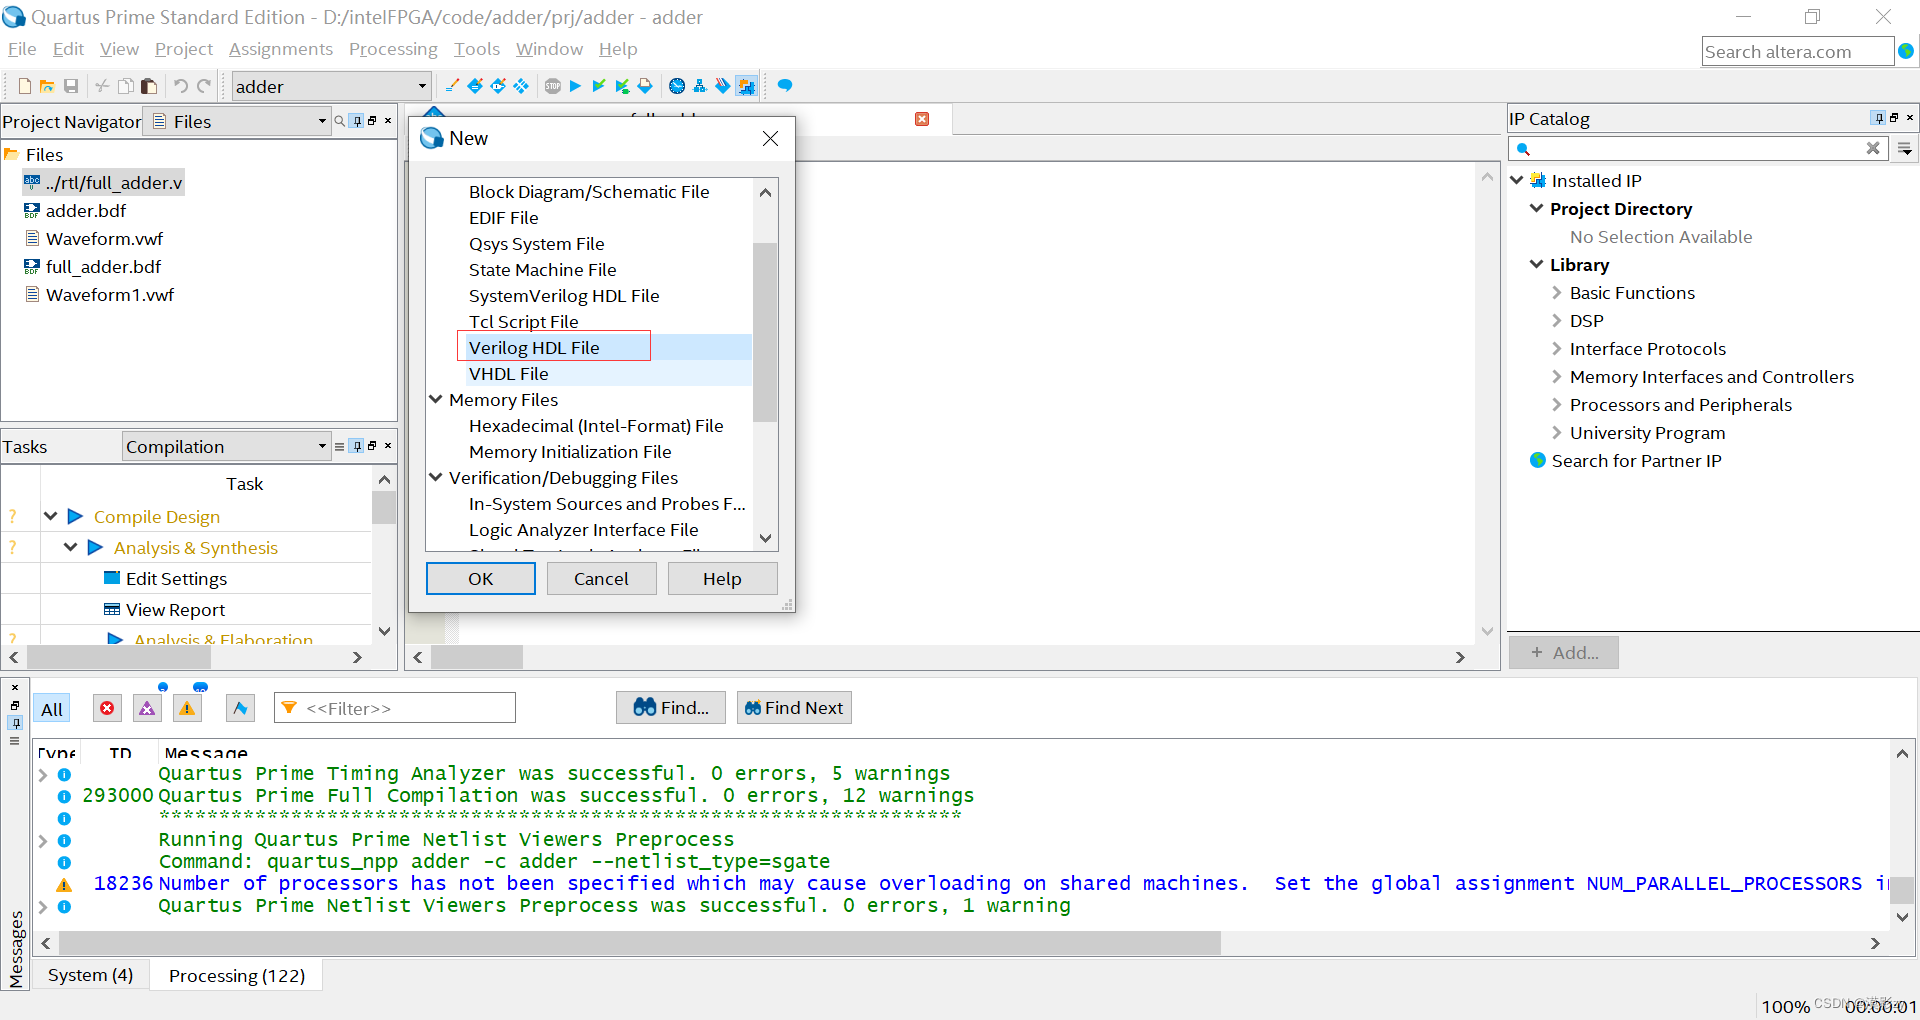The width and height of the screenshot is (1920, 1020).
Task: Click the Redo arrow toolbar icon
Action: [x=204, y=86]
